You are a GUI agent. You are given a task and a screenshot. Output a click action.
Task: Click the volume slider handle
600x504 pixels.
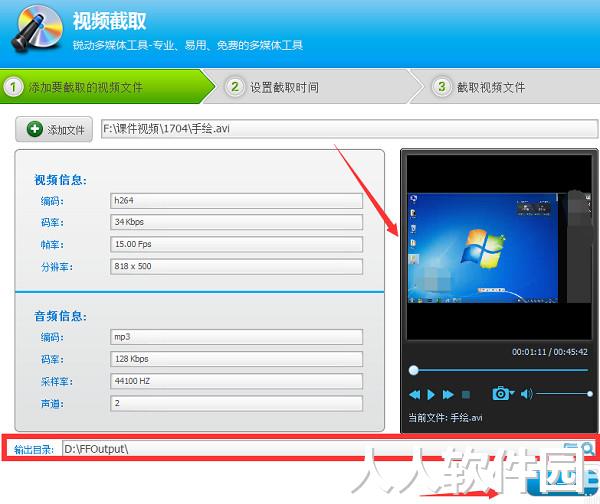[x=590, y=394]
